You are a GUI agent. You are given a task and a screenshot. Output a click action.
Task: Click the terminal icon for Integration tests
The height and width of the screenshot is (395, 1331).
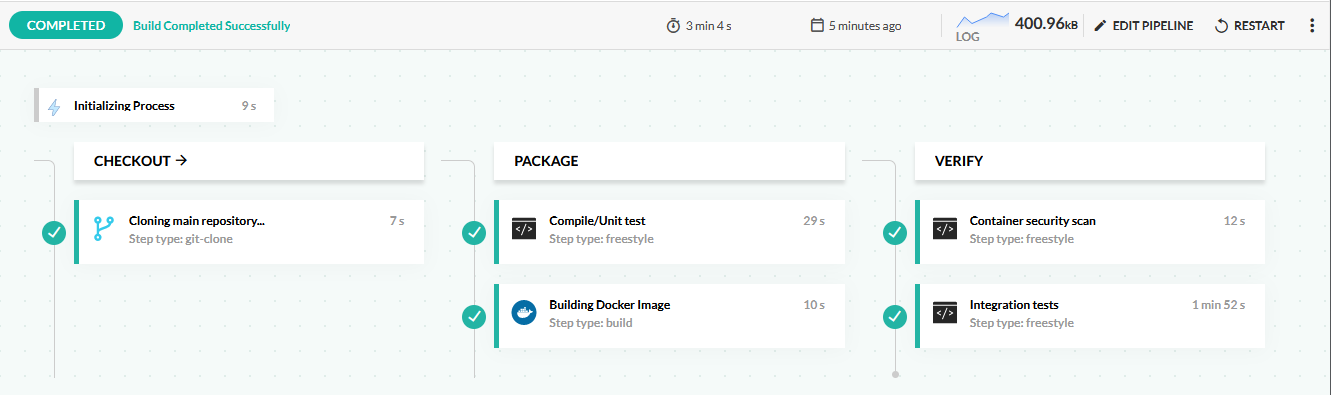(945, 313)
